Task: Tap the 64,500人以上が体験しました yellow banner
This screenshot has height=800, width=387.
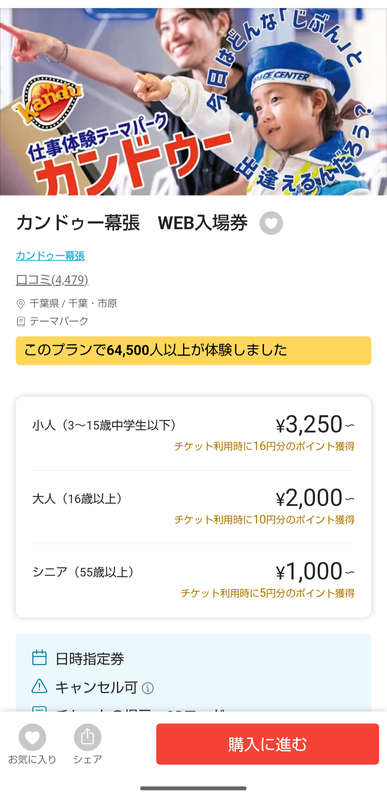Action: 193,351
